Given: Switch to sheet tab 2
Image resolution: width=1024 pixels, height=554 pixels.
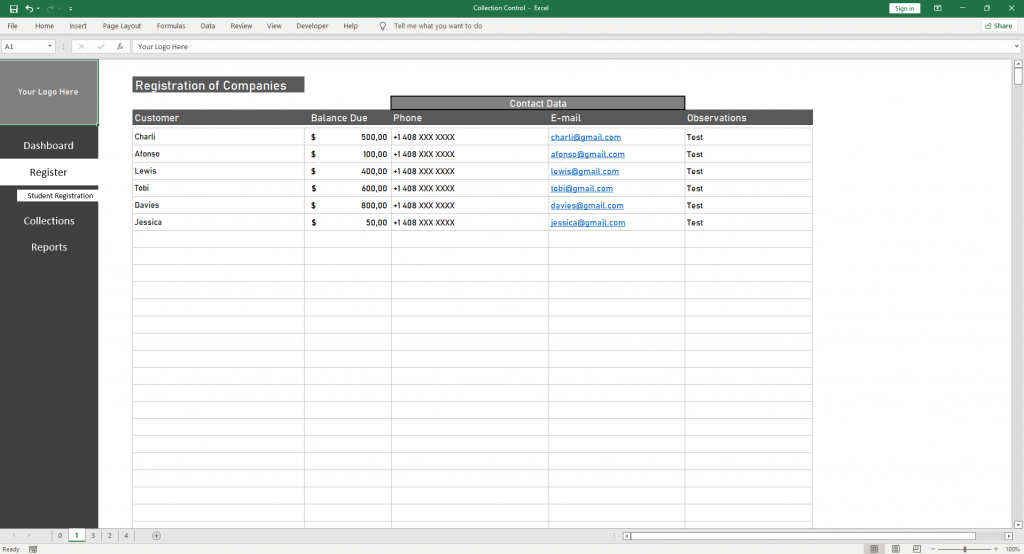Looking at the screenshot, I should coord(109,536).
